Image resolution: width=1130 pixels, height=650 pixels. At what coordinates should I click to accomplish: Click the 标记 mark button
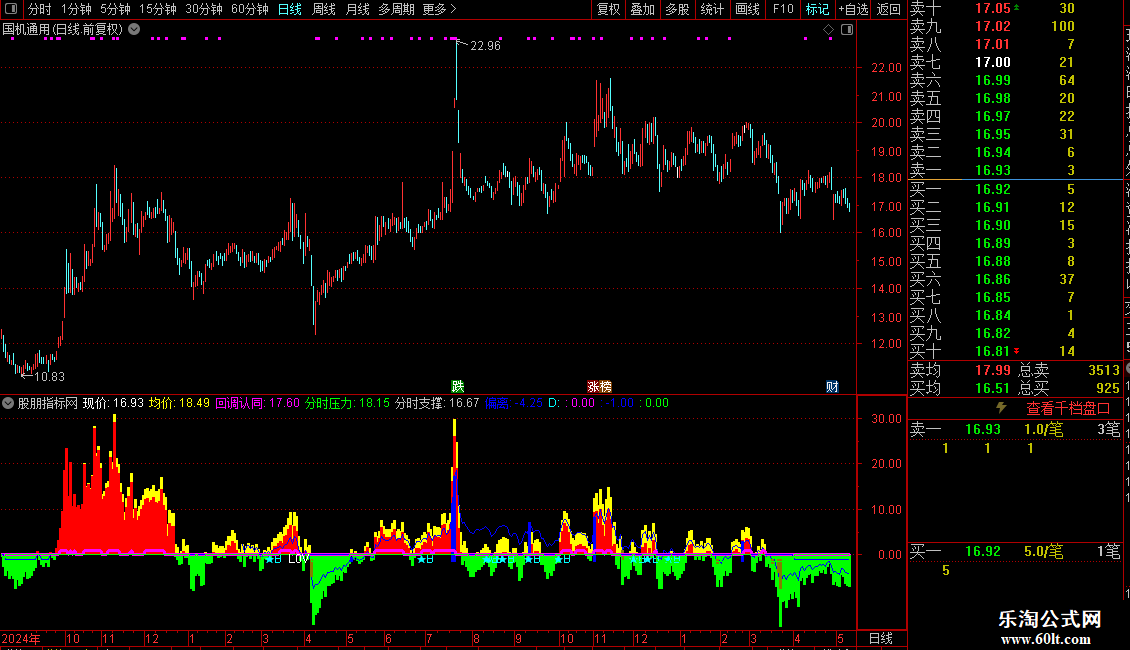[817, 9]
